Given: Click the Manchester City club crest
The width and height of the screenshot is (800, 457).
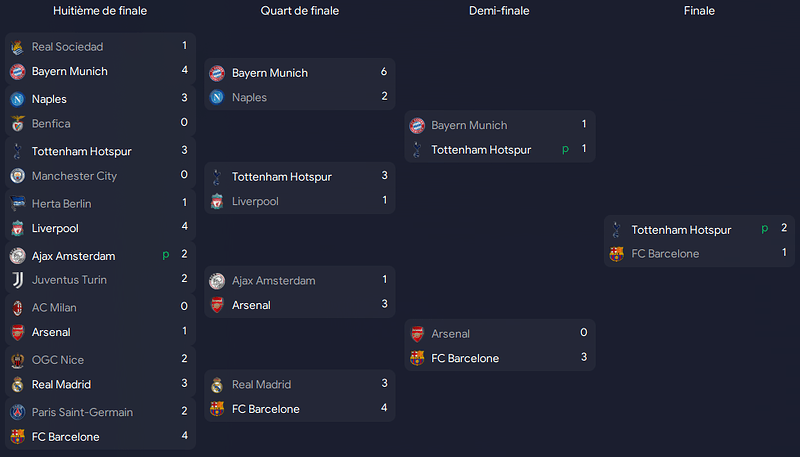Looking at the screenshot, I should coord(17,176).
